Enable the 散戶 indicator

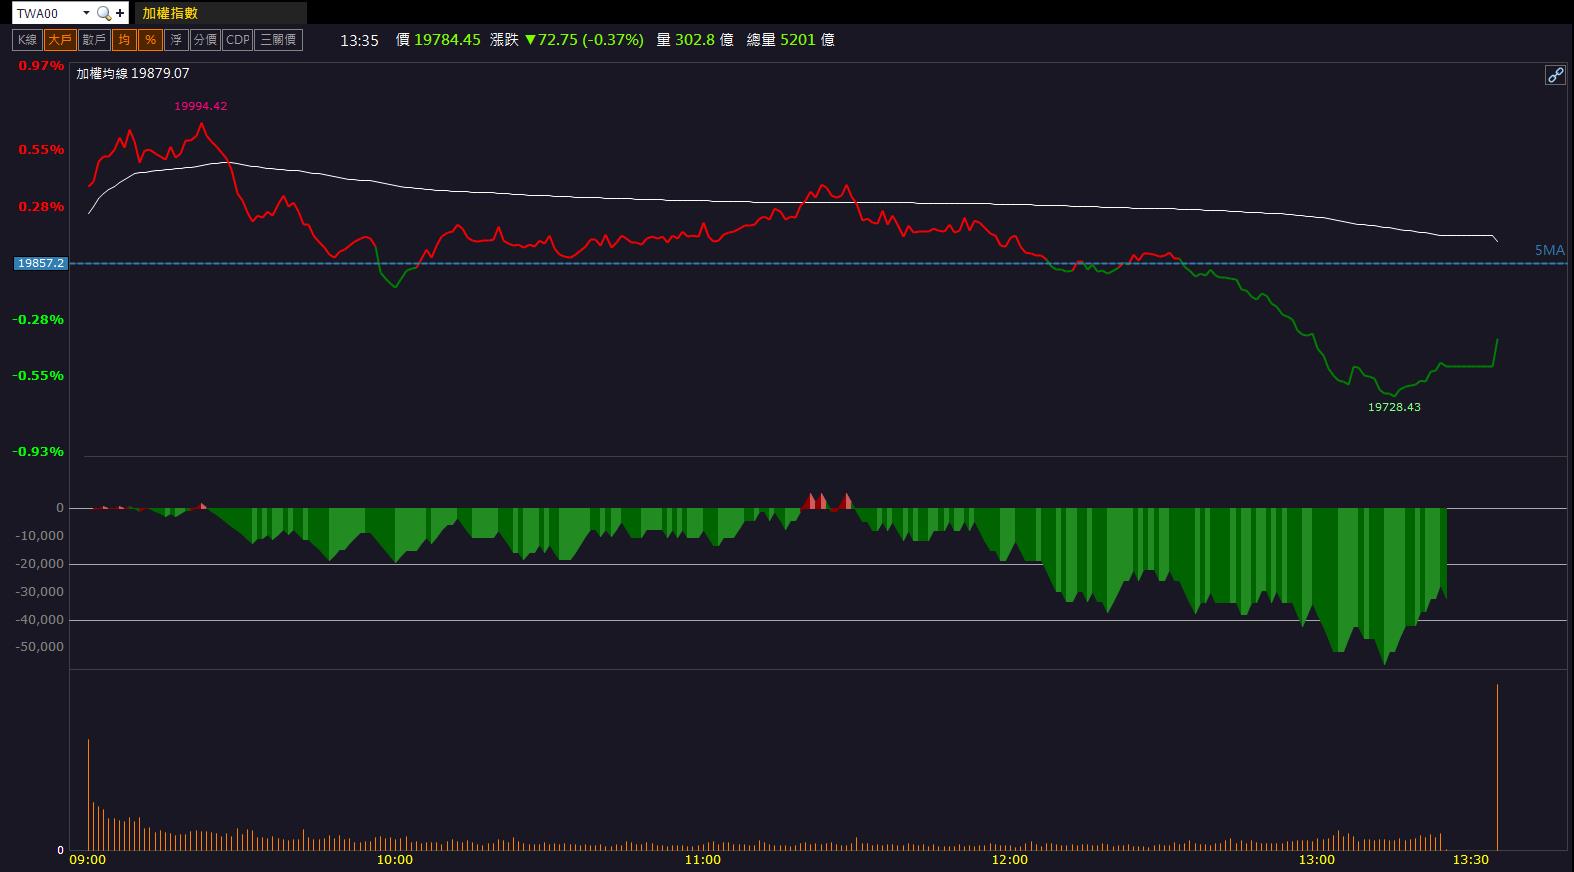click(x=94, y=40)
